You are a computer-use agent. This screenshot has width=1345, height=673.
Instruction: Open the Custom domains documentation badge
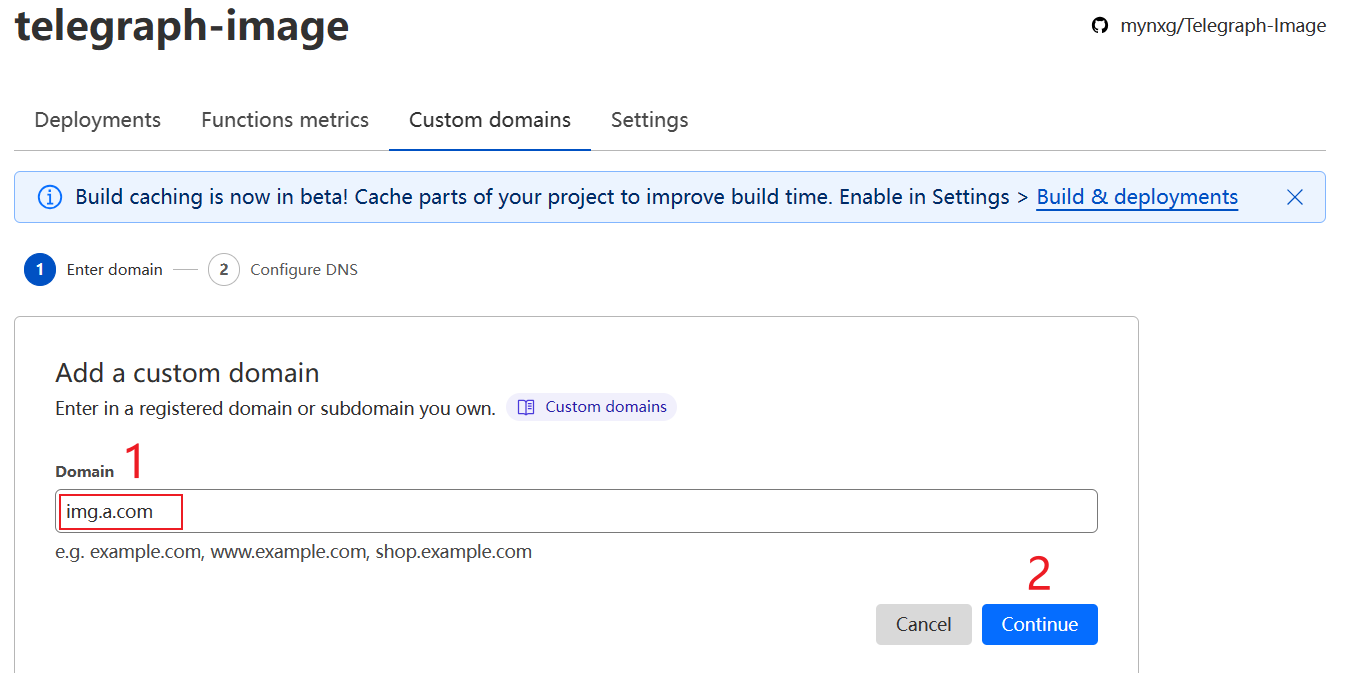point(592,407)
